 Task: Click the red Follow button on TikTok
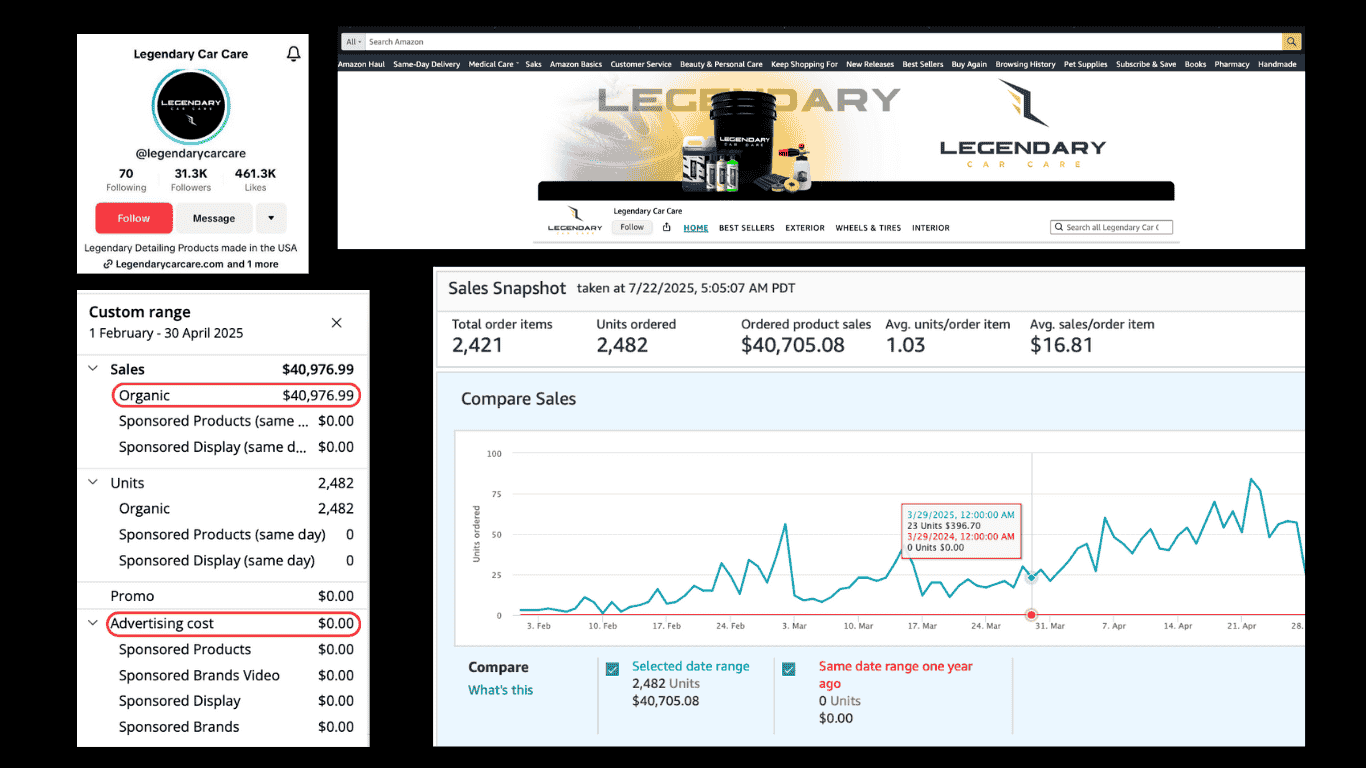tap(134, 218)
